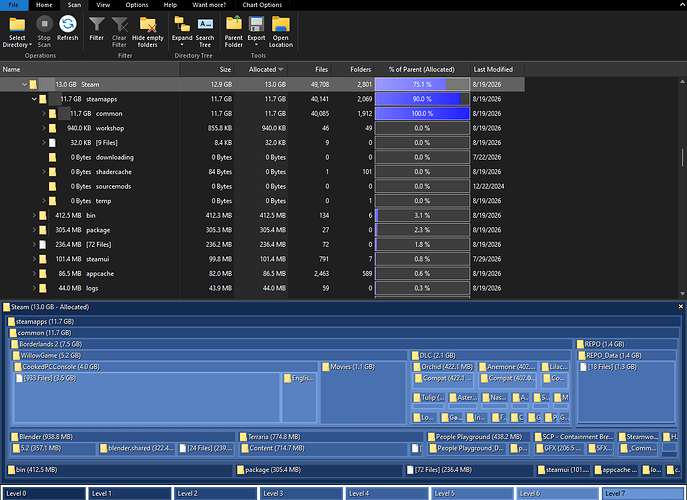Click the Movies (1.1 GB) treemap block
Screen dimensions: 687x500
(363, 392)
